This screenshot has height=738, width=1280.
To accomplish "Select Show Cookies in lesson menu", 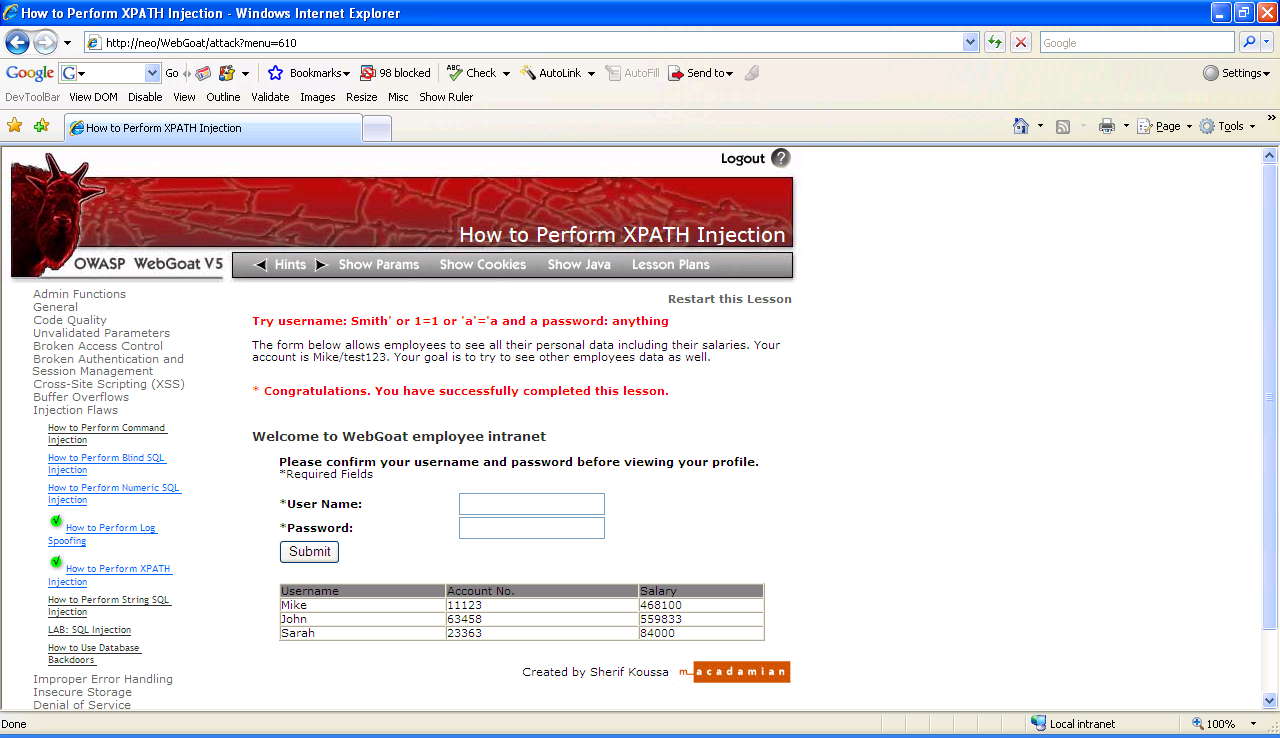I will [482, 265].
